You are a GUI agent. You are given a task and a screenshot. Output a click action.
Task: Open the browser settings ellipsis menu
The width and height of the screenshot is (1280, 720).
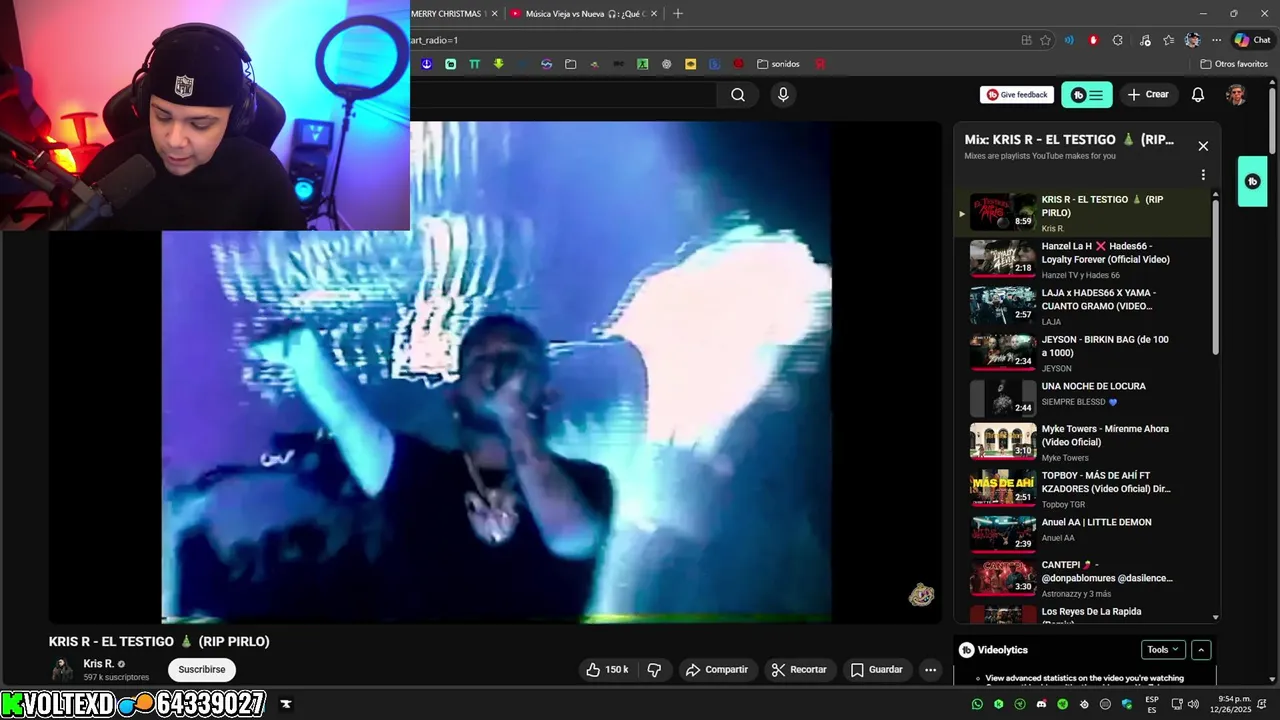pos(1216,40)
